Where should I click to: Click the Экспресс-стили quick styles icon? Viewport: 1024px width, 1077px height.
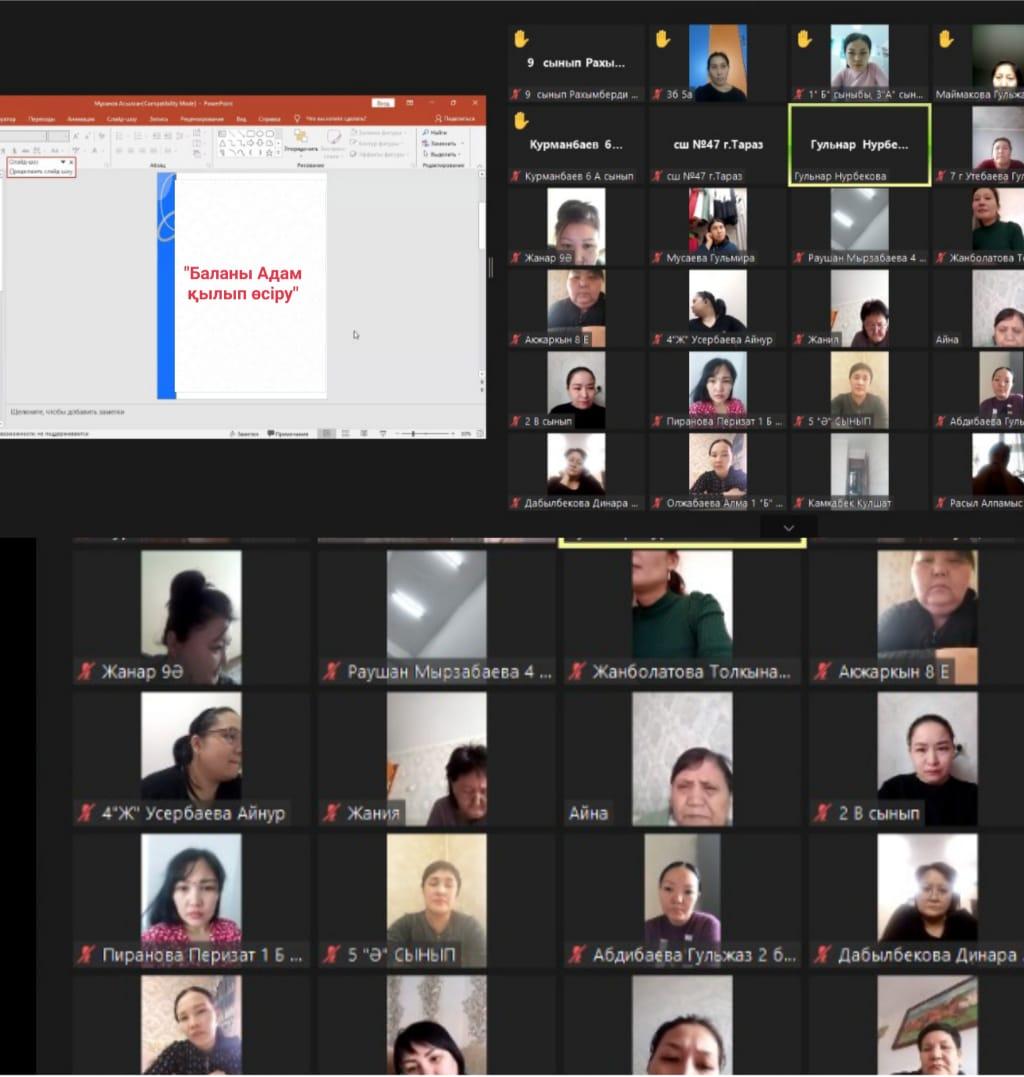(334, 137)
